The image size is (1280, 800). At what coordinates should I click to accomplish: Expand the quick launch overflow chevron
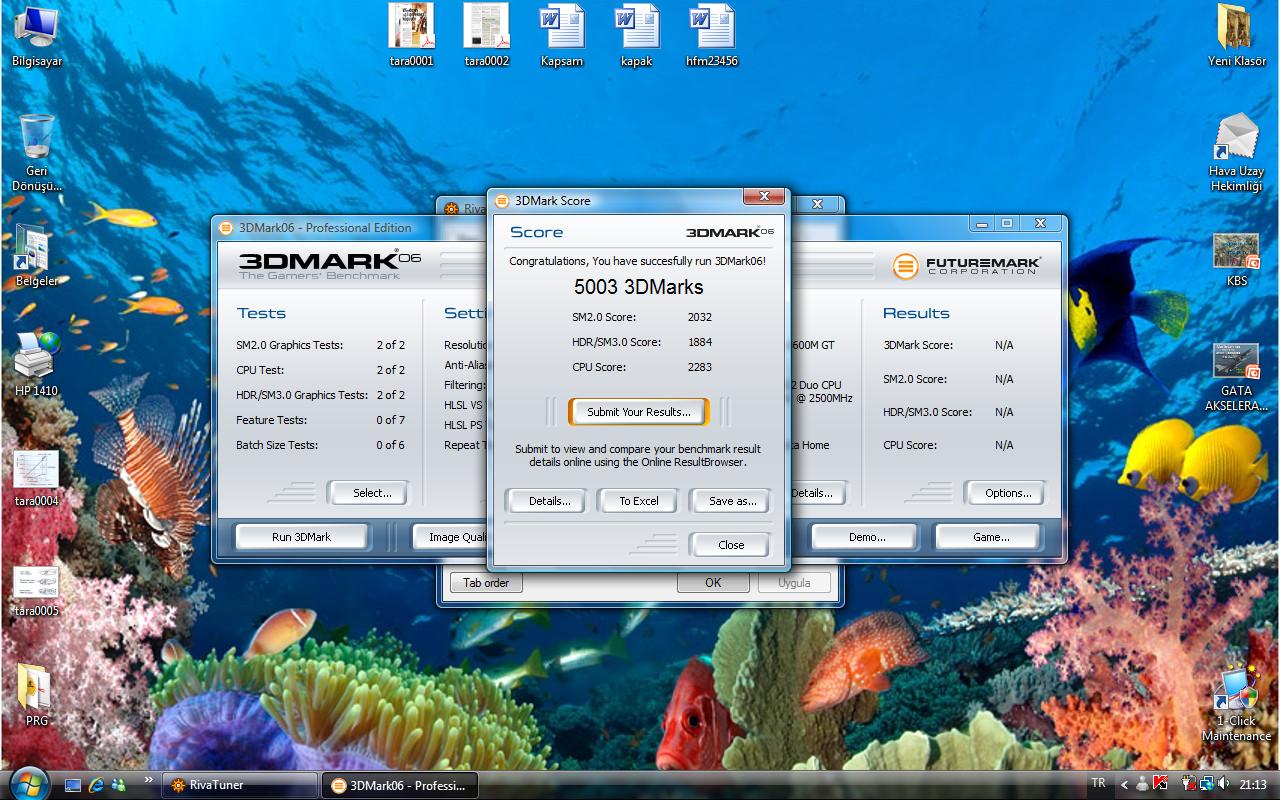(x=149, y=779)
